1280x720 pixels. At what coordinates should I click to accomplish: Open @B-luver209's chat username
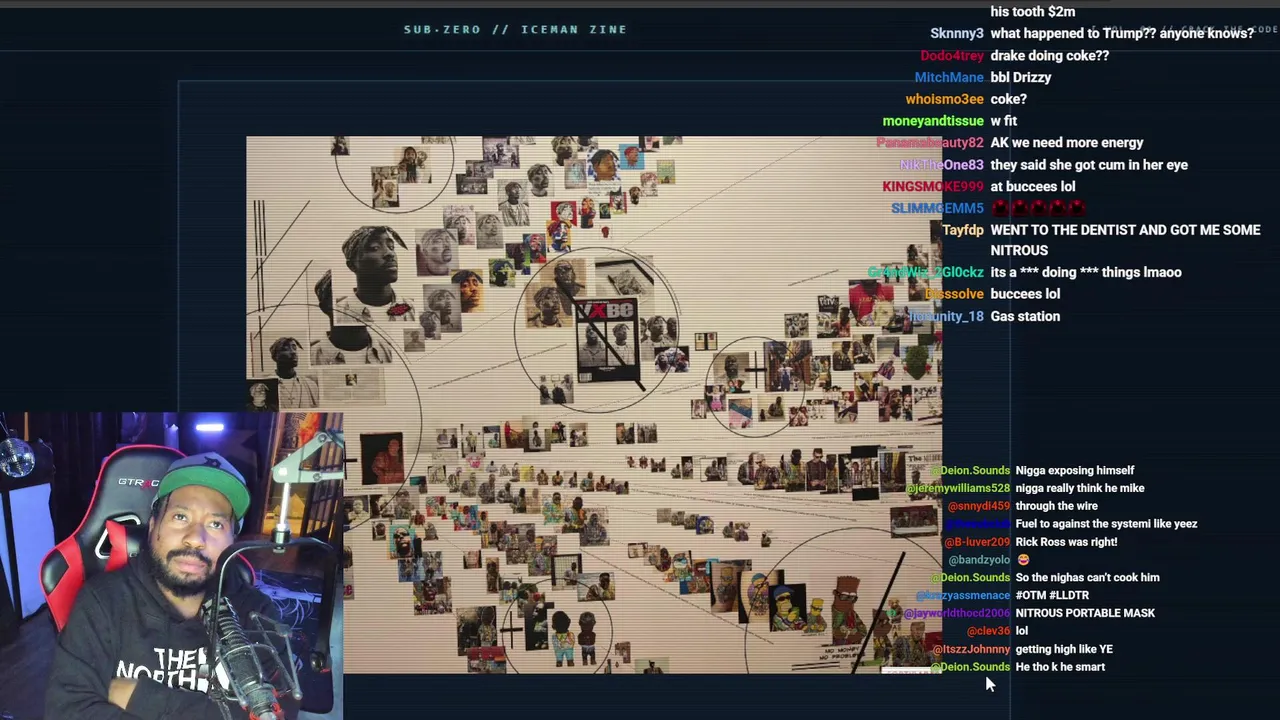point(977,543)
